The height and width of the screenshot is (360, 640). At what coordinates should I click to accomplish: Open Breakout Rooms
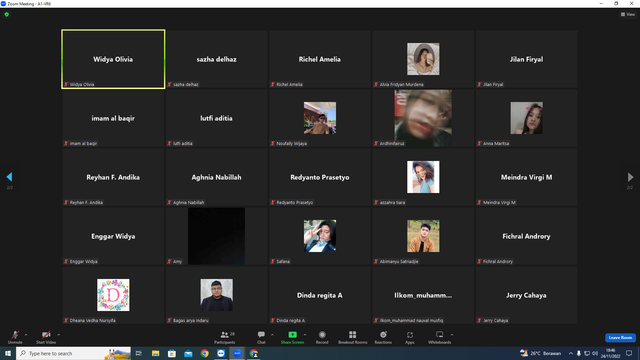[x=353, y=337]
